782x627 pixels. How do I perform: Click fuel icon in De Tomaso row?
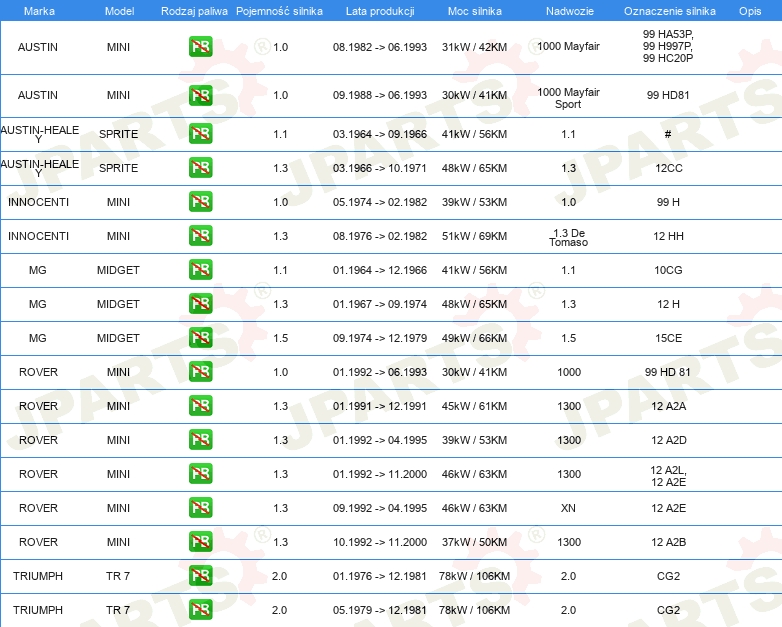tap(200, 235)
